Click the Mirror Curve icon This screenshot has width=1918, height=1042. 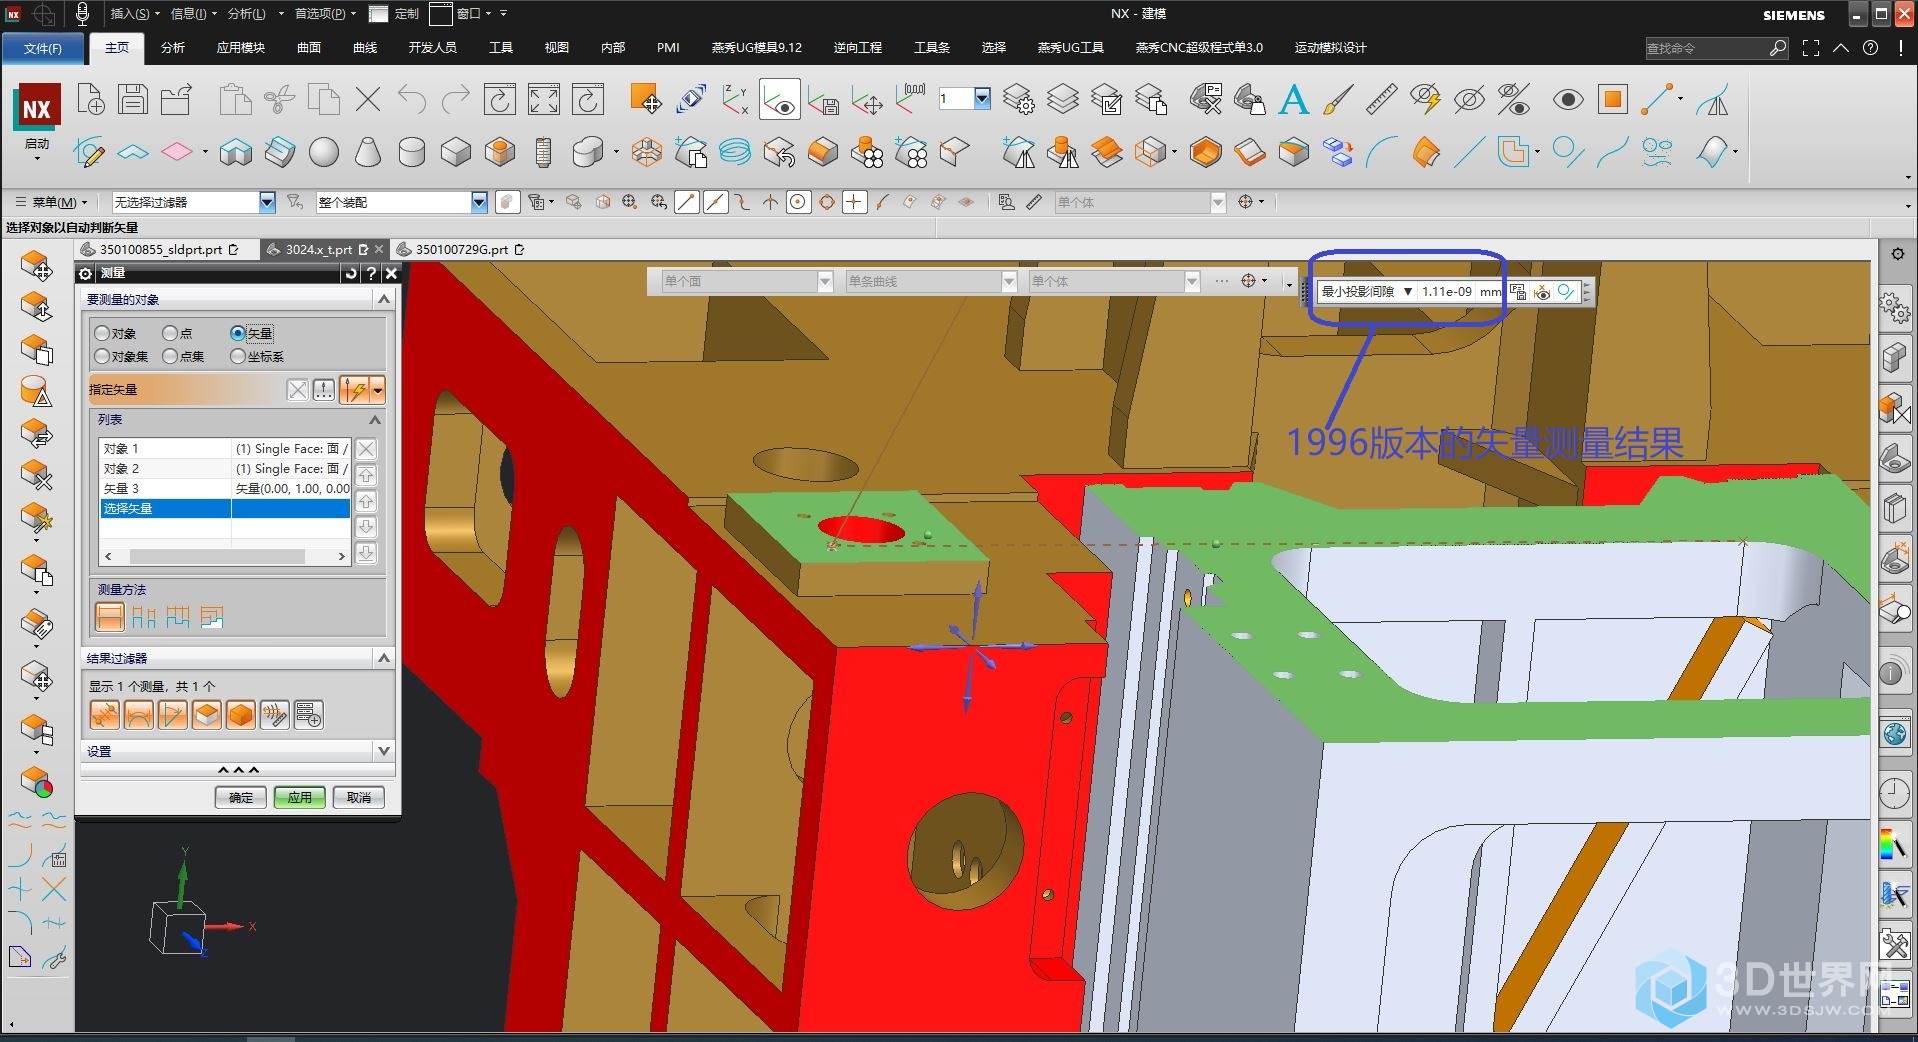tap(1713, 100)
